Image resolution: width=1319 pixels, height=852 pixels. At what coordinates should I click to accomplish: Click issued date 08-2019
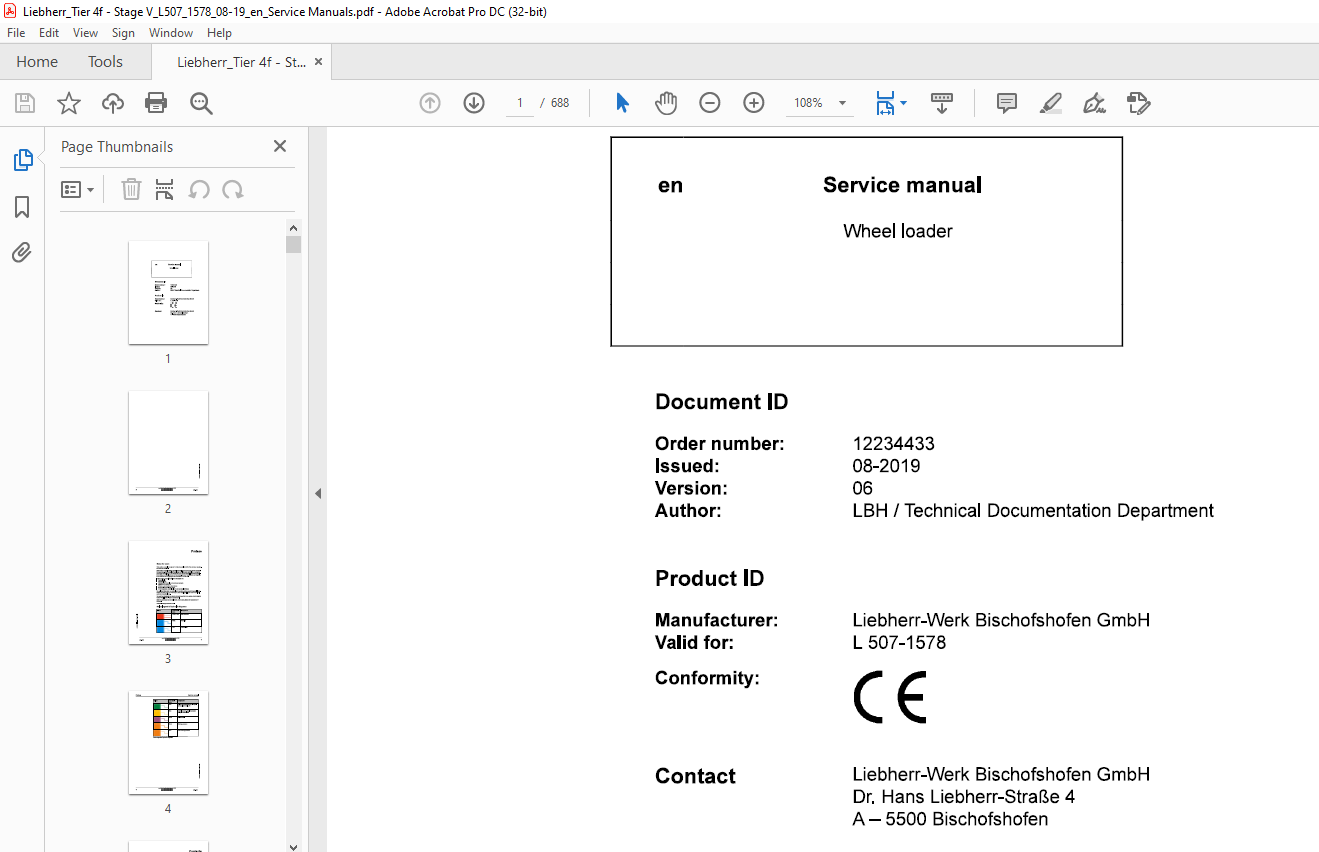point(886,466)
